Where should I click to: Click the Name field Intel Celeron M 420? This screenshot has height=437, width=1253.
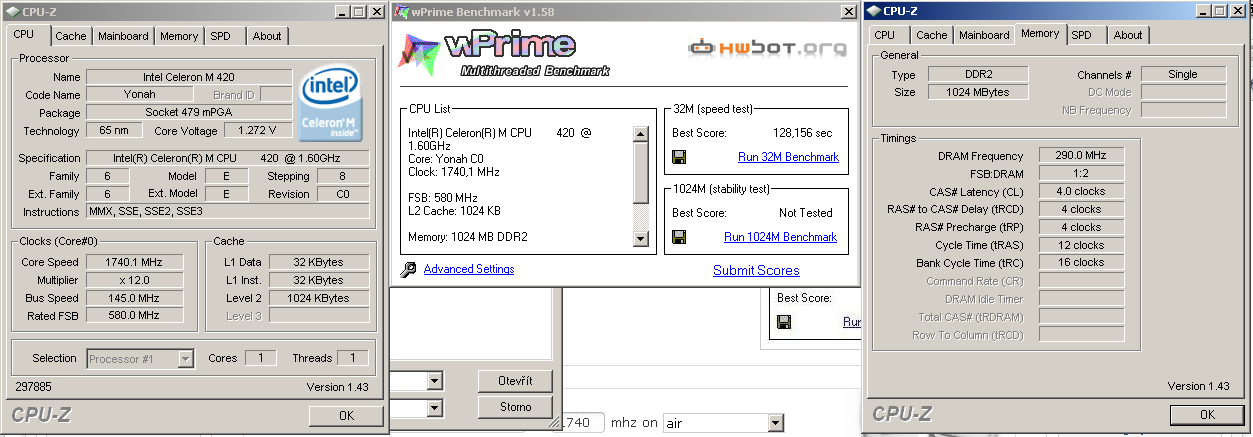pyautogui.click(x=189, y=77)
